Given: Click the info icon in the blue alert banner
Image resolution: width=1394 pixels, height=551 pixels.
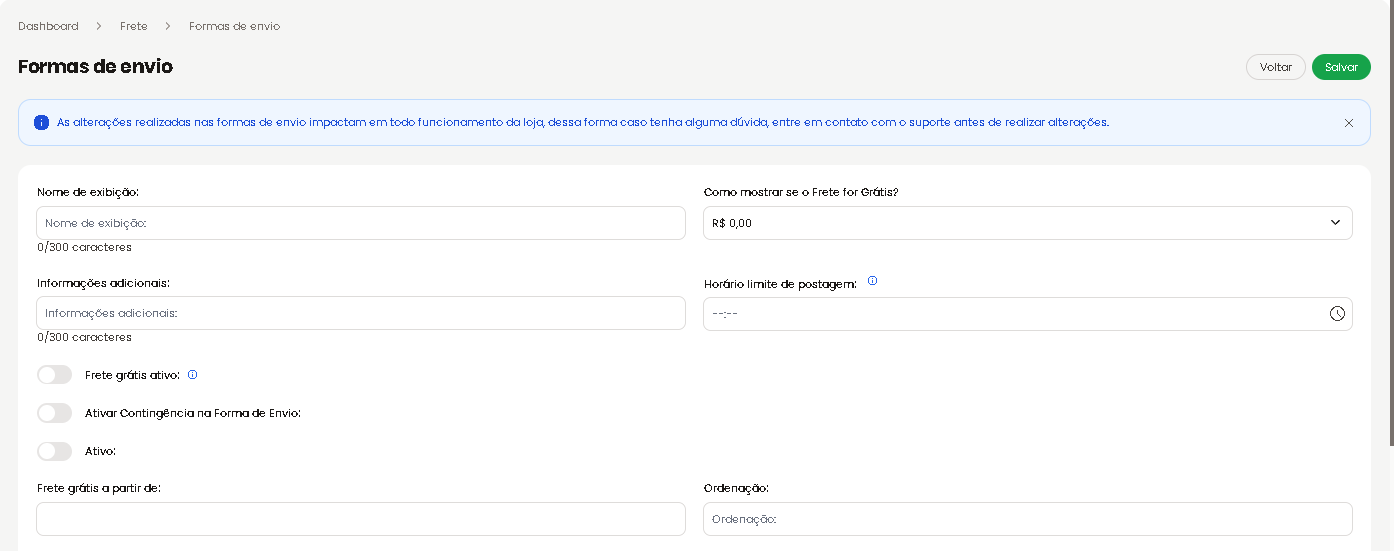Looking at the screenshot, I should [x=41, y=123].
